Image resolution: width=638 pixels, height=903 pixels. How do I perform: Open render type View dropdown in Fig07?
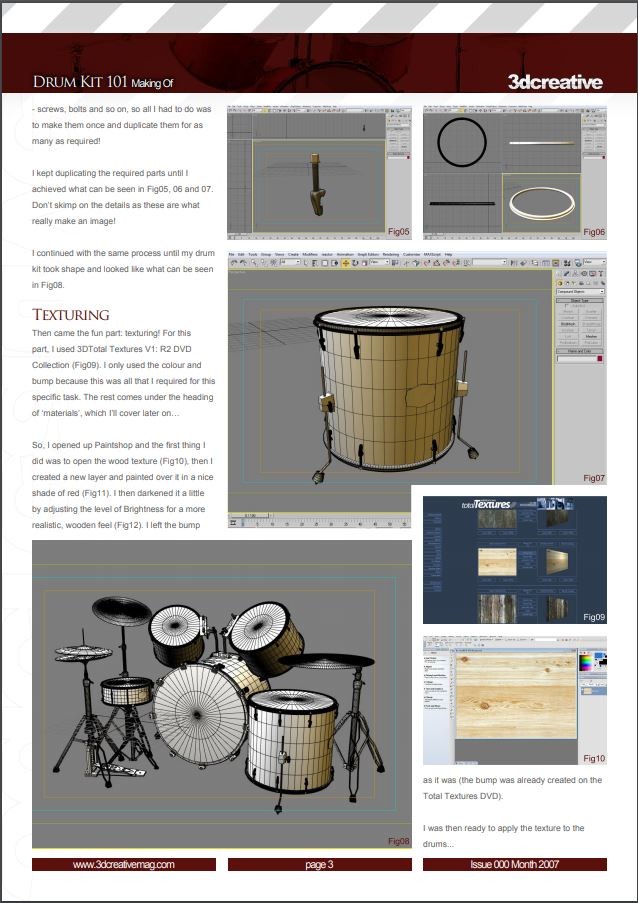tap(595, 262)
